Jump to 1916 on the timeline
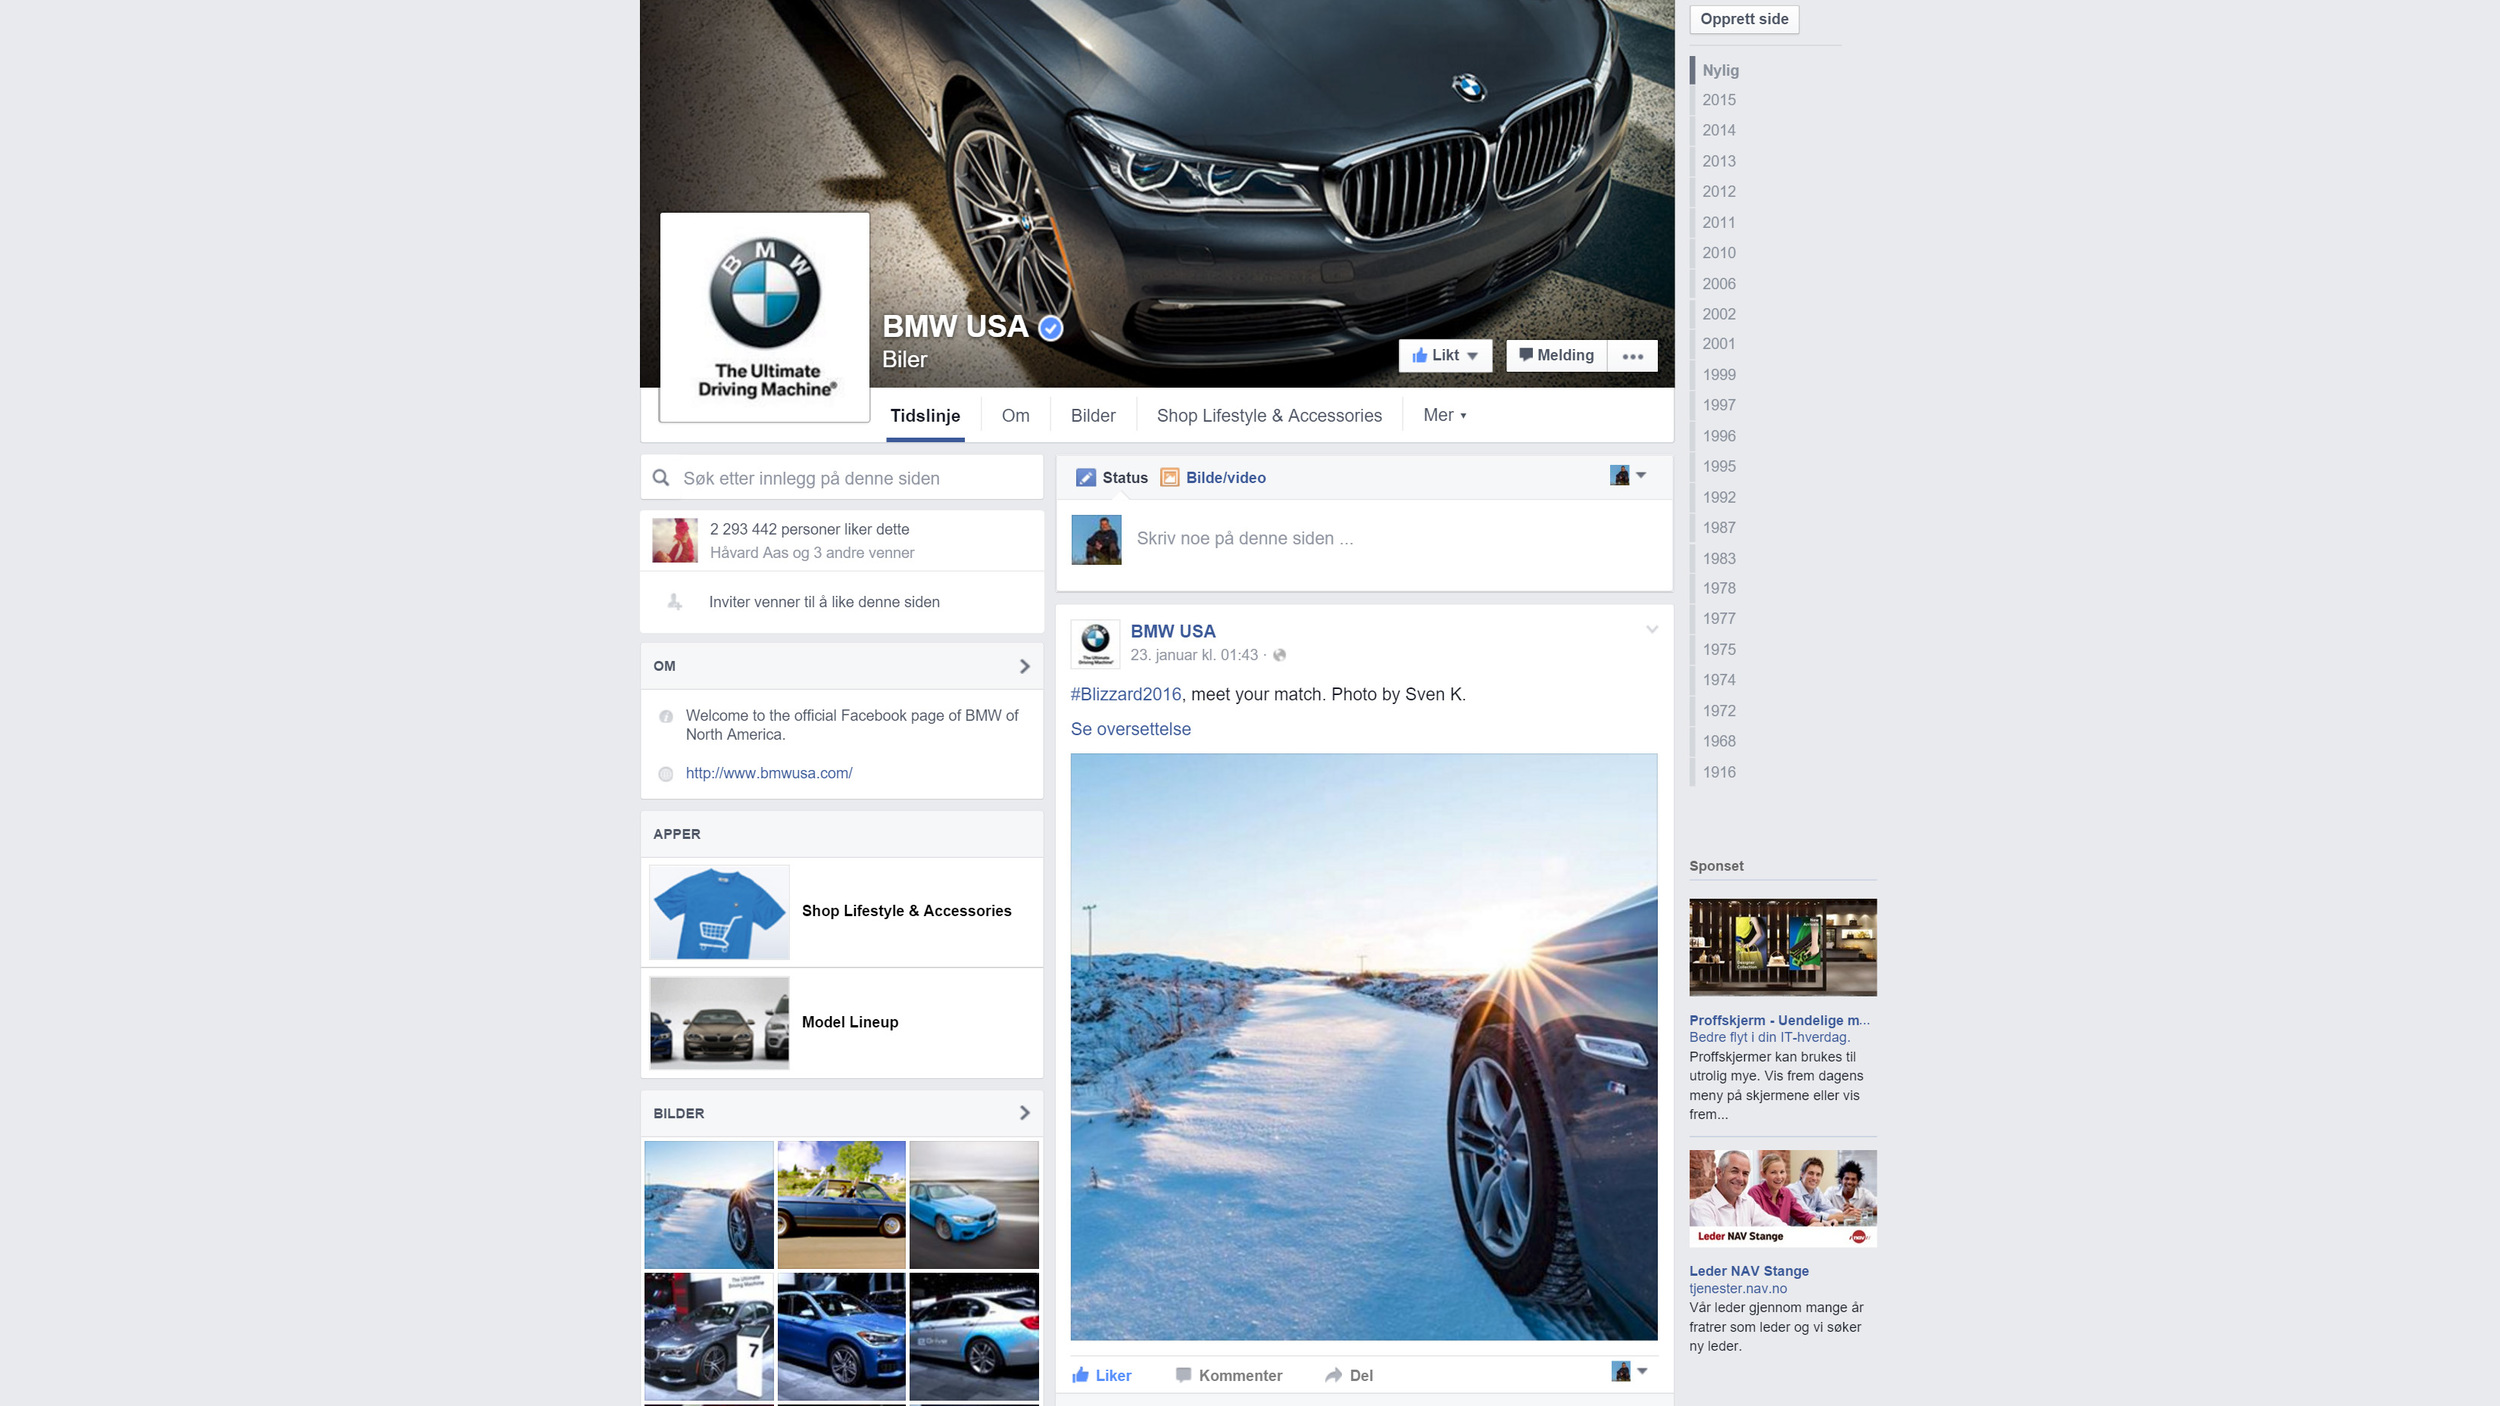2500x1406 pixels. click(1719, 772)
